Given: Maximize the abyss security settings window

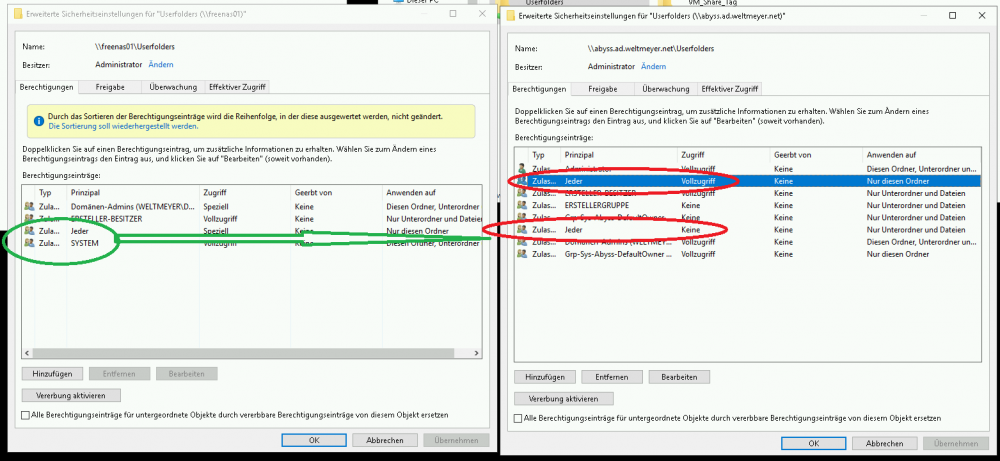Looking at the screenshot, I should 952,16.
